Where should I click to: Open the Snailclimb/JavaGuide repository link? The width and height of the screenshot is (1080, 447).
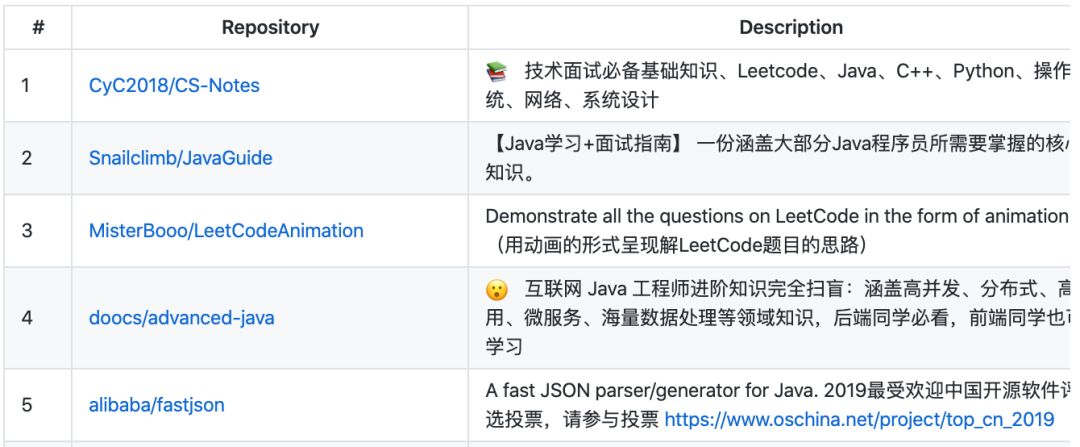pos(180,158)
